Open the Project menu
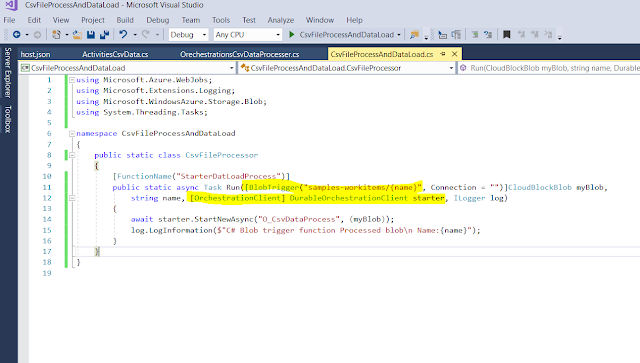 tap(93, 20)
